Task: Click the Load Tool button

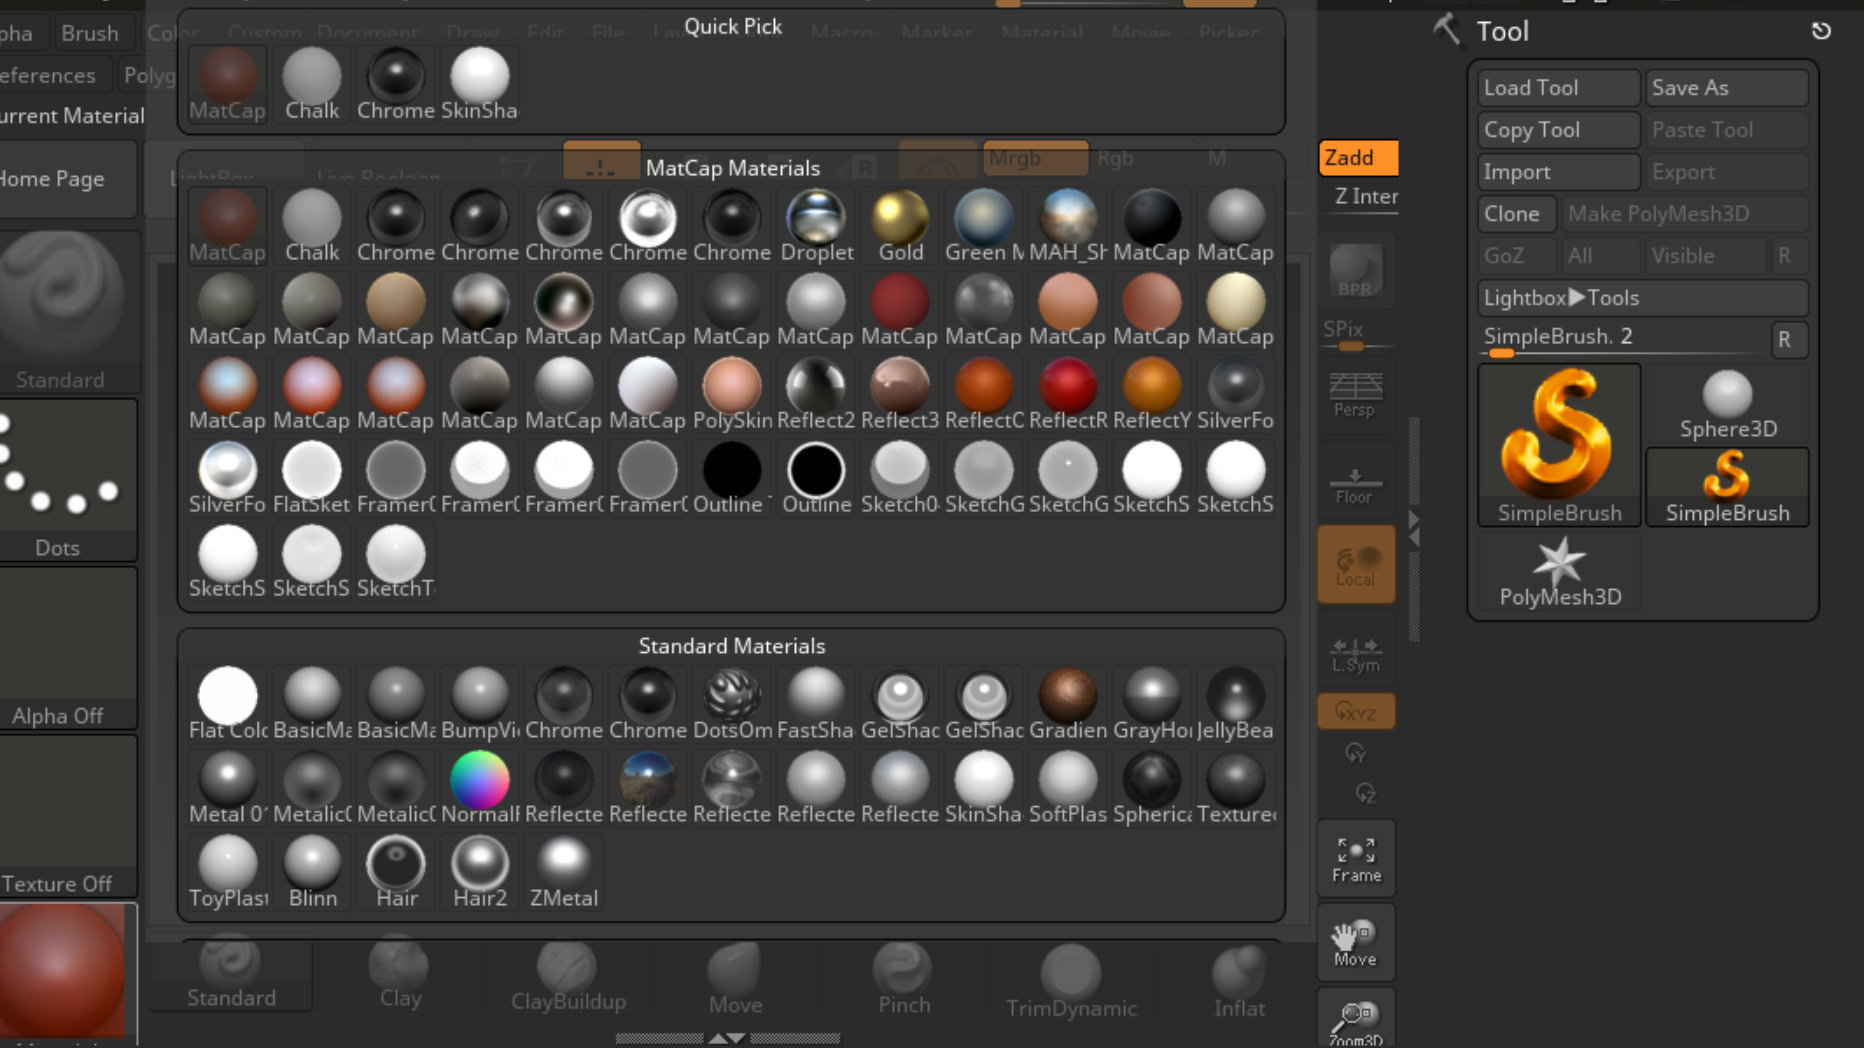Action: click(x=1558, y=87)
